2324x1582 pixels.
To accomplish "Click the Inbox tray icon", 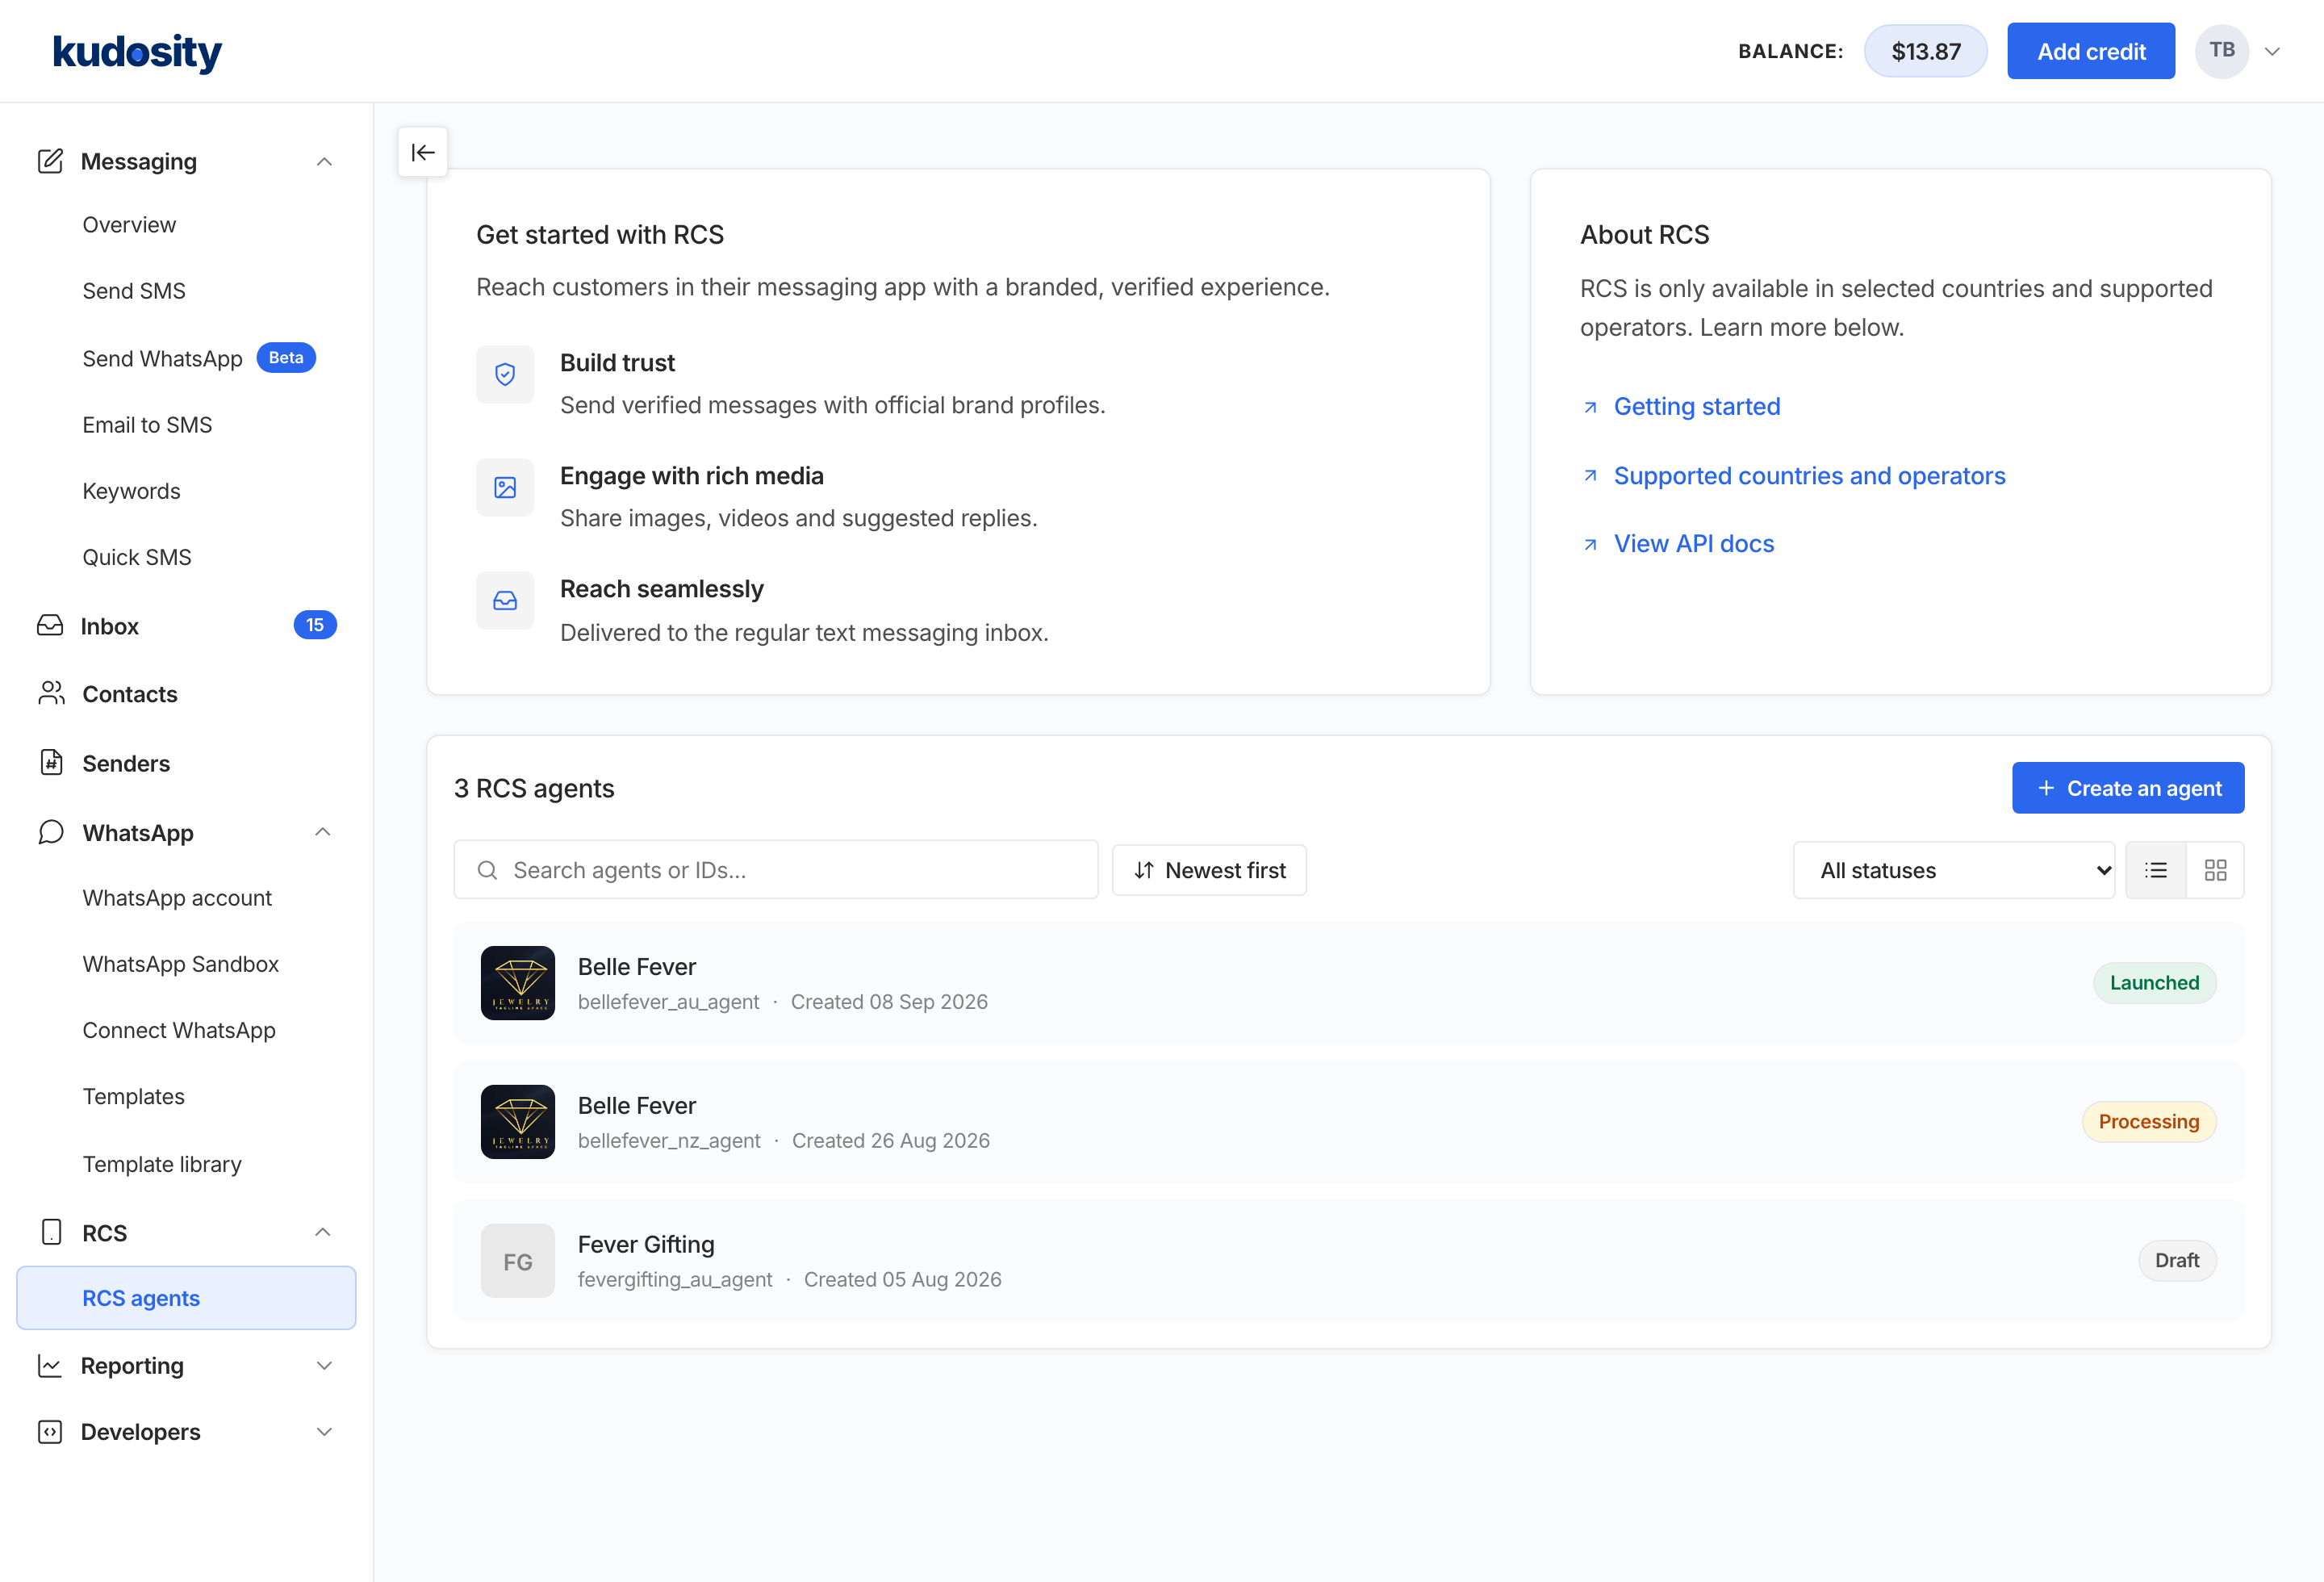I will (50, 625).
